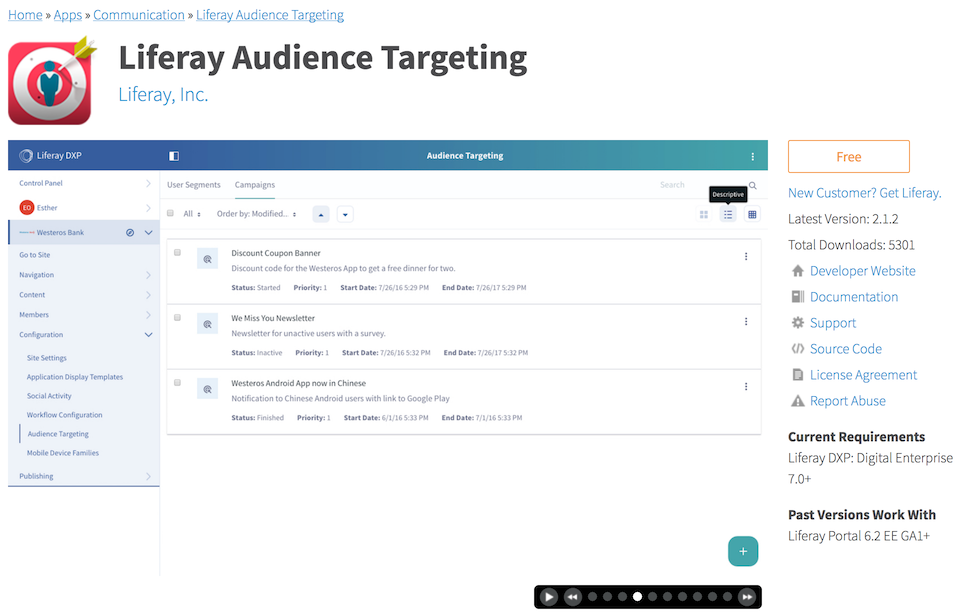Viewport: 960px width, 616px height.
Task: Click the document icon beside License Agreement
Action: tap(798, 375)
